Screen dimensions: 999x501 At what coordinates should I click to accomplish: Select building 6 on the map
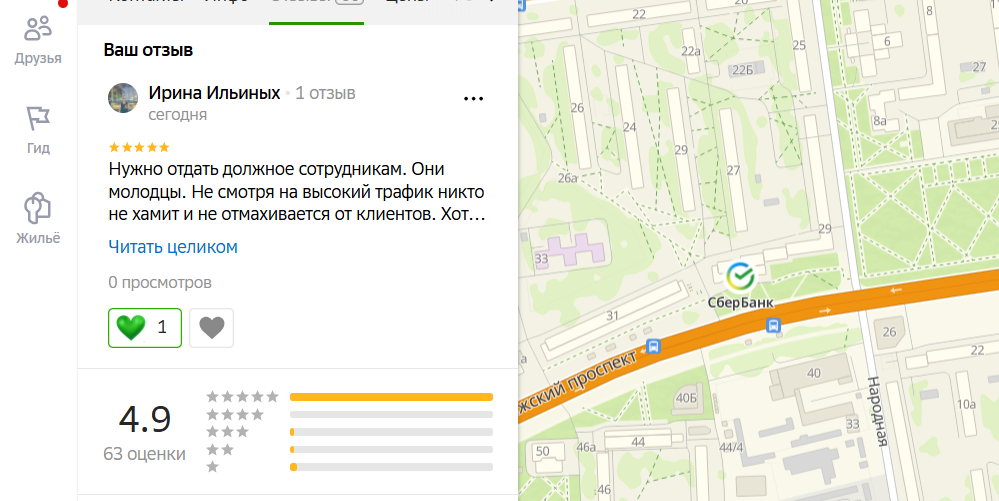pos(887,41)
